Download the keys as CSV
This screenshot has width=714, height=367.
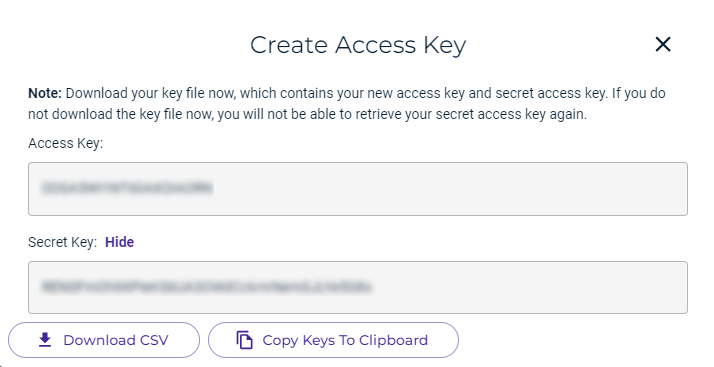point(104,340)
